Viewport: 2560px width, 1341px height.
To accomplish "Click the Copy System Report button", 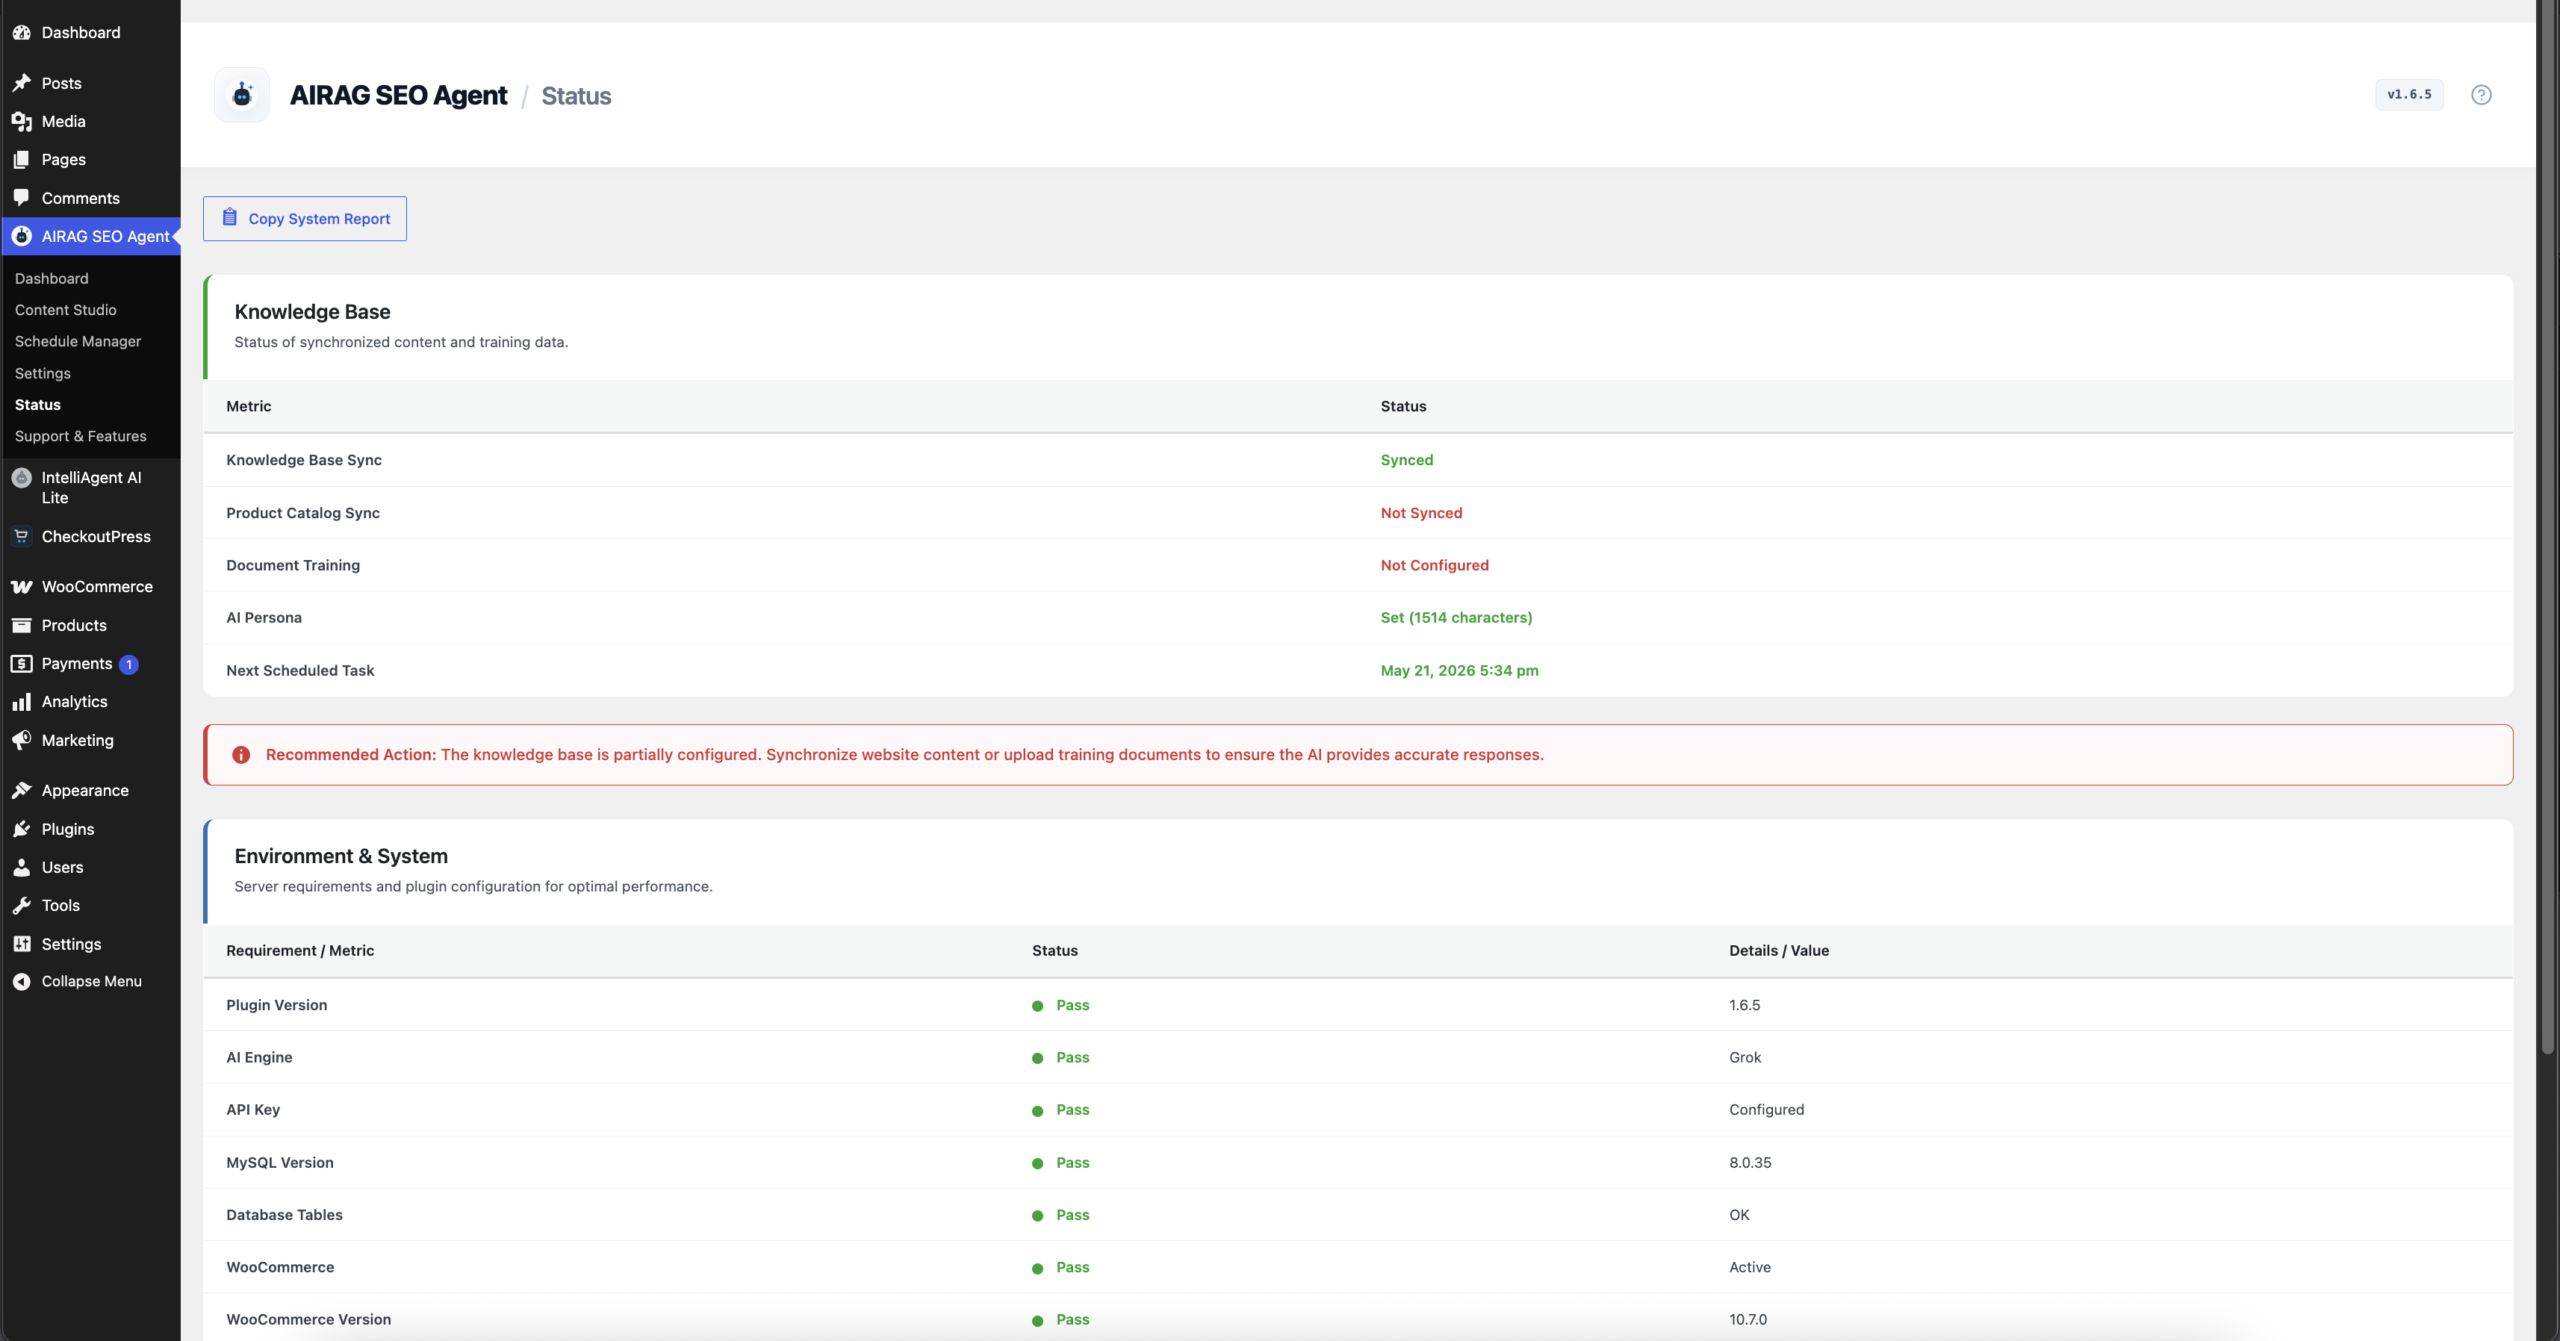I will [x=305, y=218].
